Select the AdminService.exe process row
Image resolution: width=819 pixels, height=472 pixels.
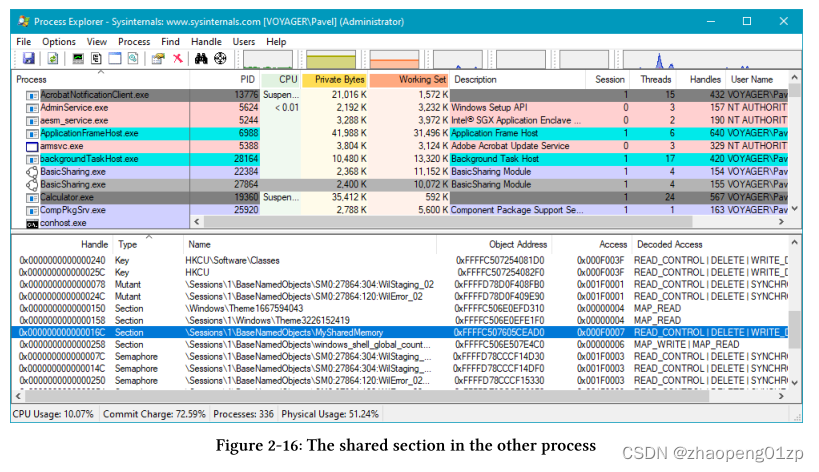400,108
